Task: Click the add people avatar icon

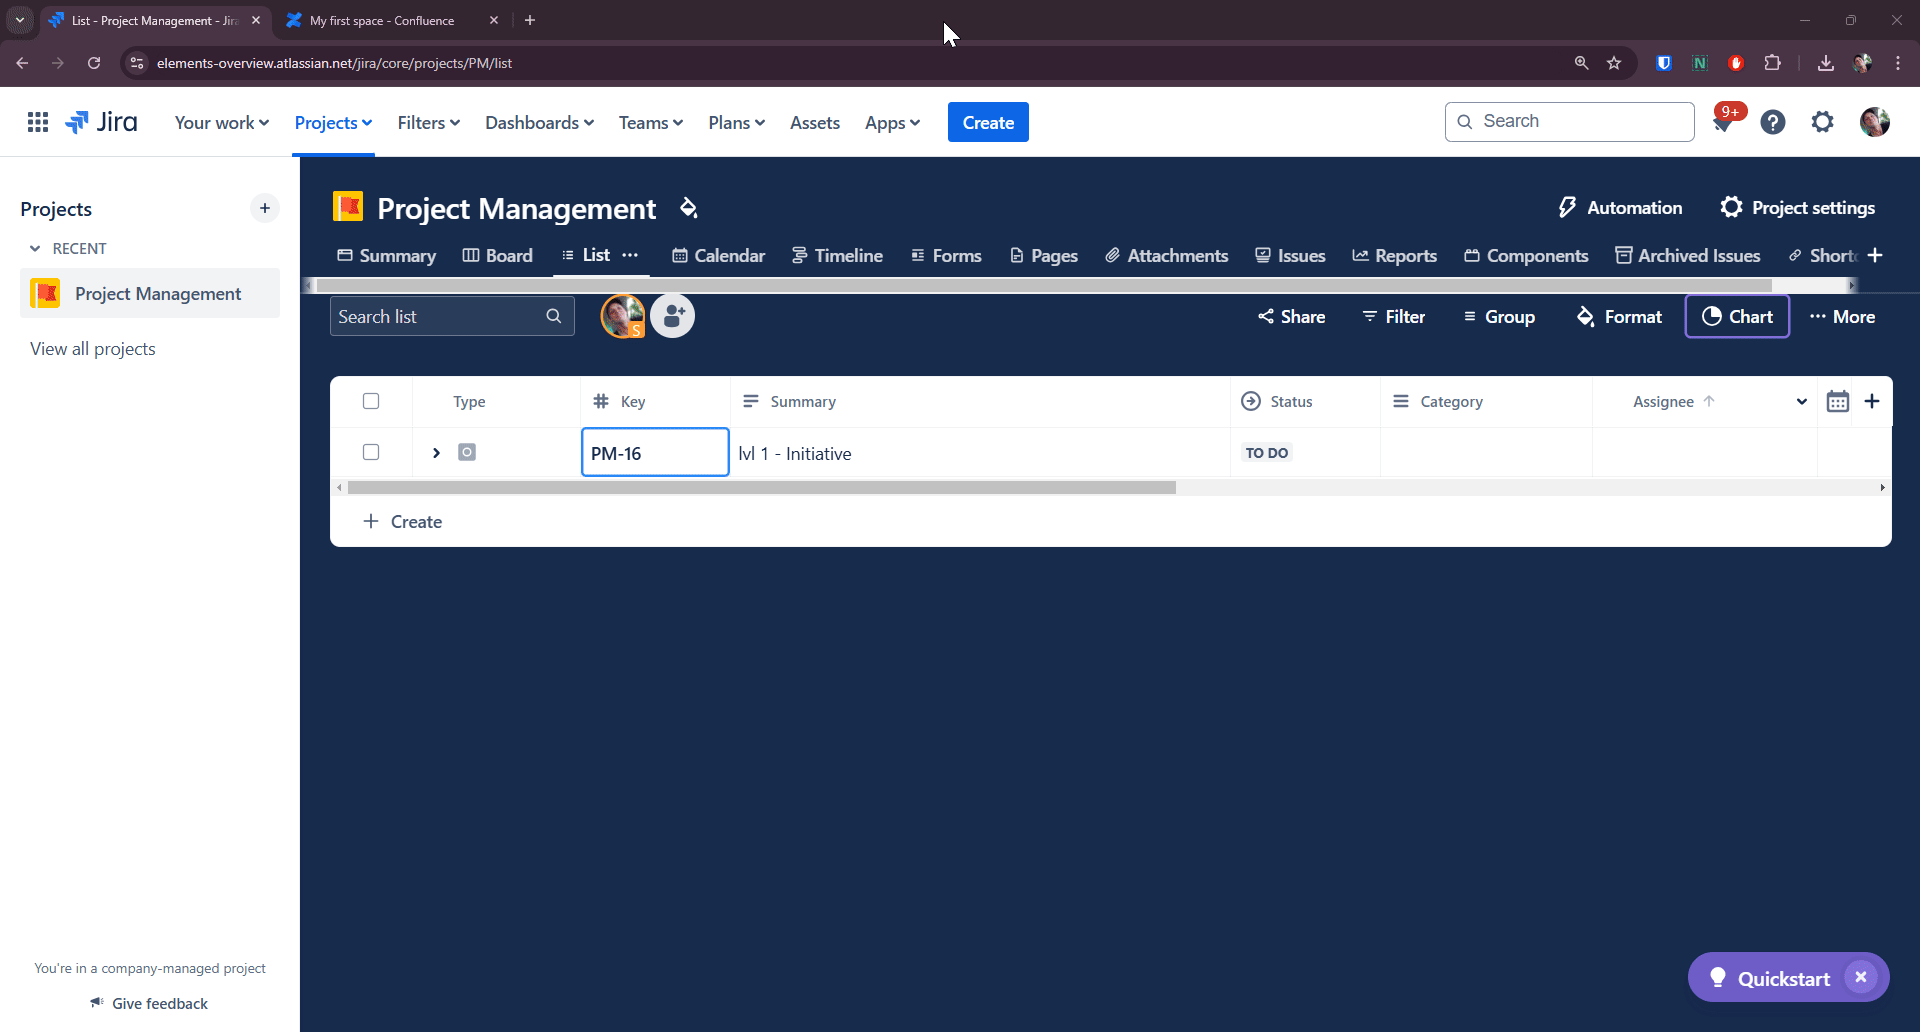Action: (x=673, y=316)
